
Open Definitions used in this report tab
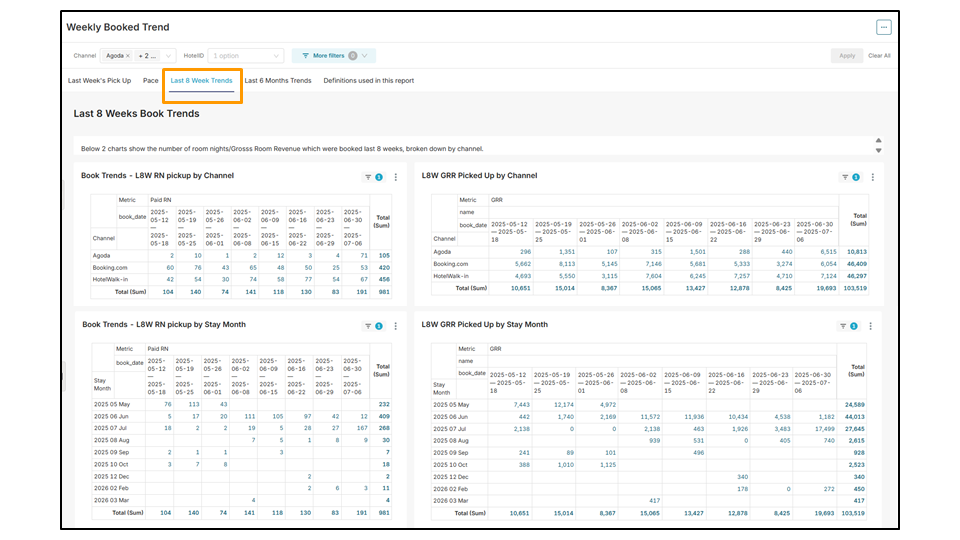pos(369,81)
